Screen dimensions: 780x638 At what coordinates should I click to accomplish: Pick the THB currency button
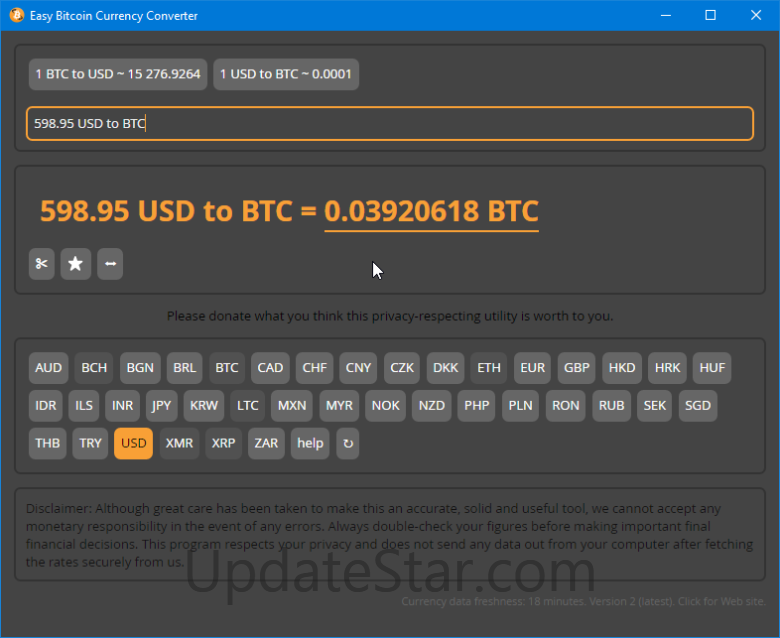point(48,443)
